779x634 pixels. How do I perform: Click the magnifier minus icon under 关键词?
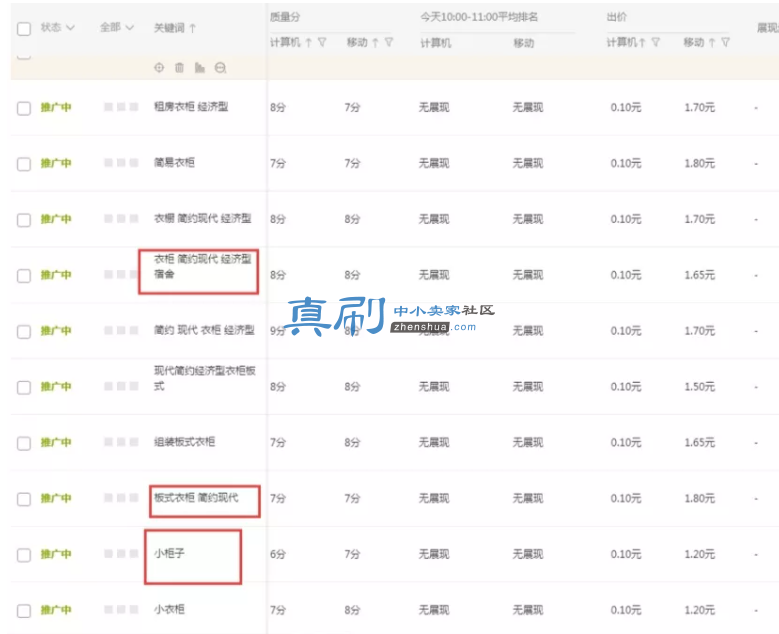[221, 68]
